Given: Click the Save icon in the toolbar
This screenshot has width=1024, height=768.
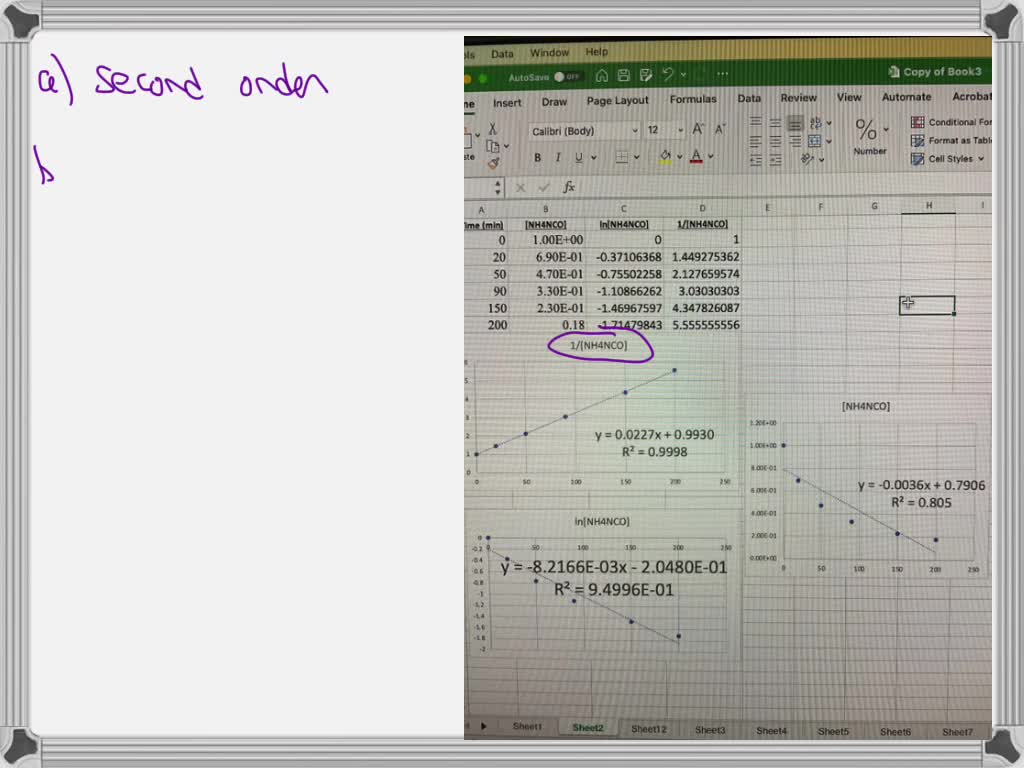Looking at the screenshot, I should coord(622,73).
